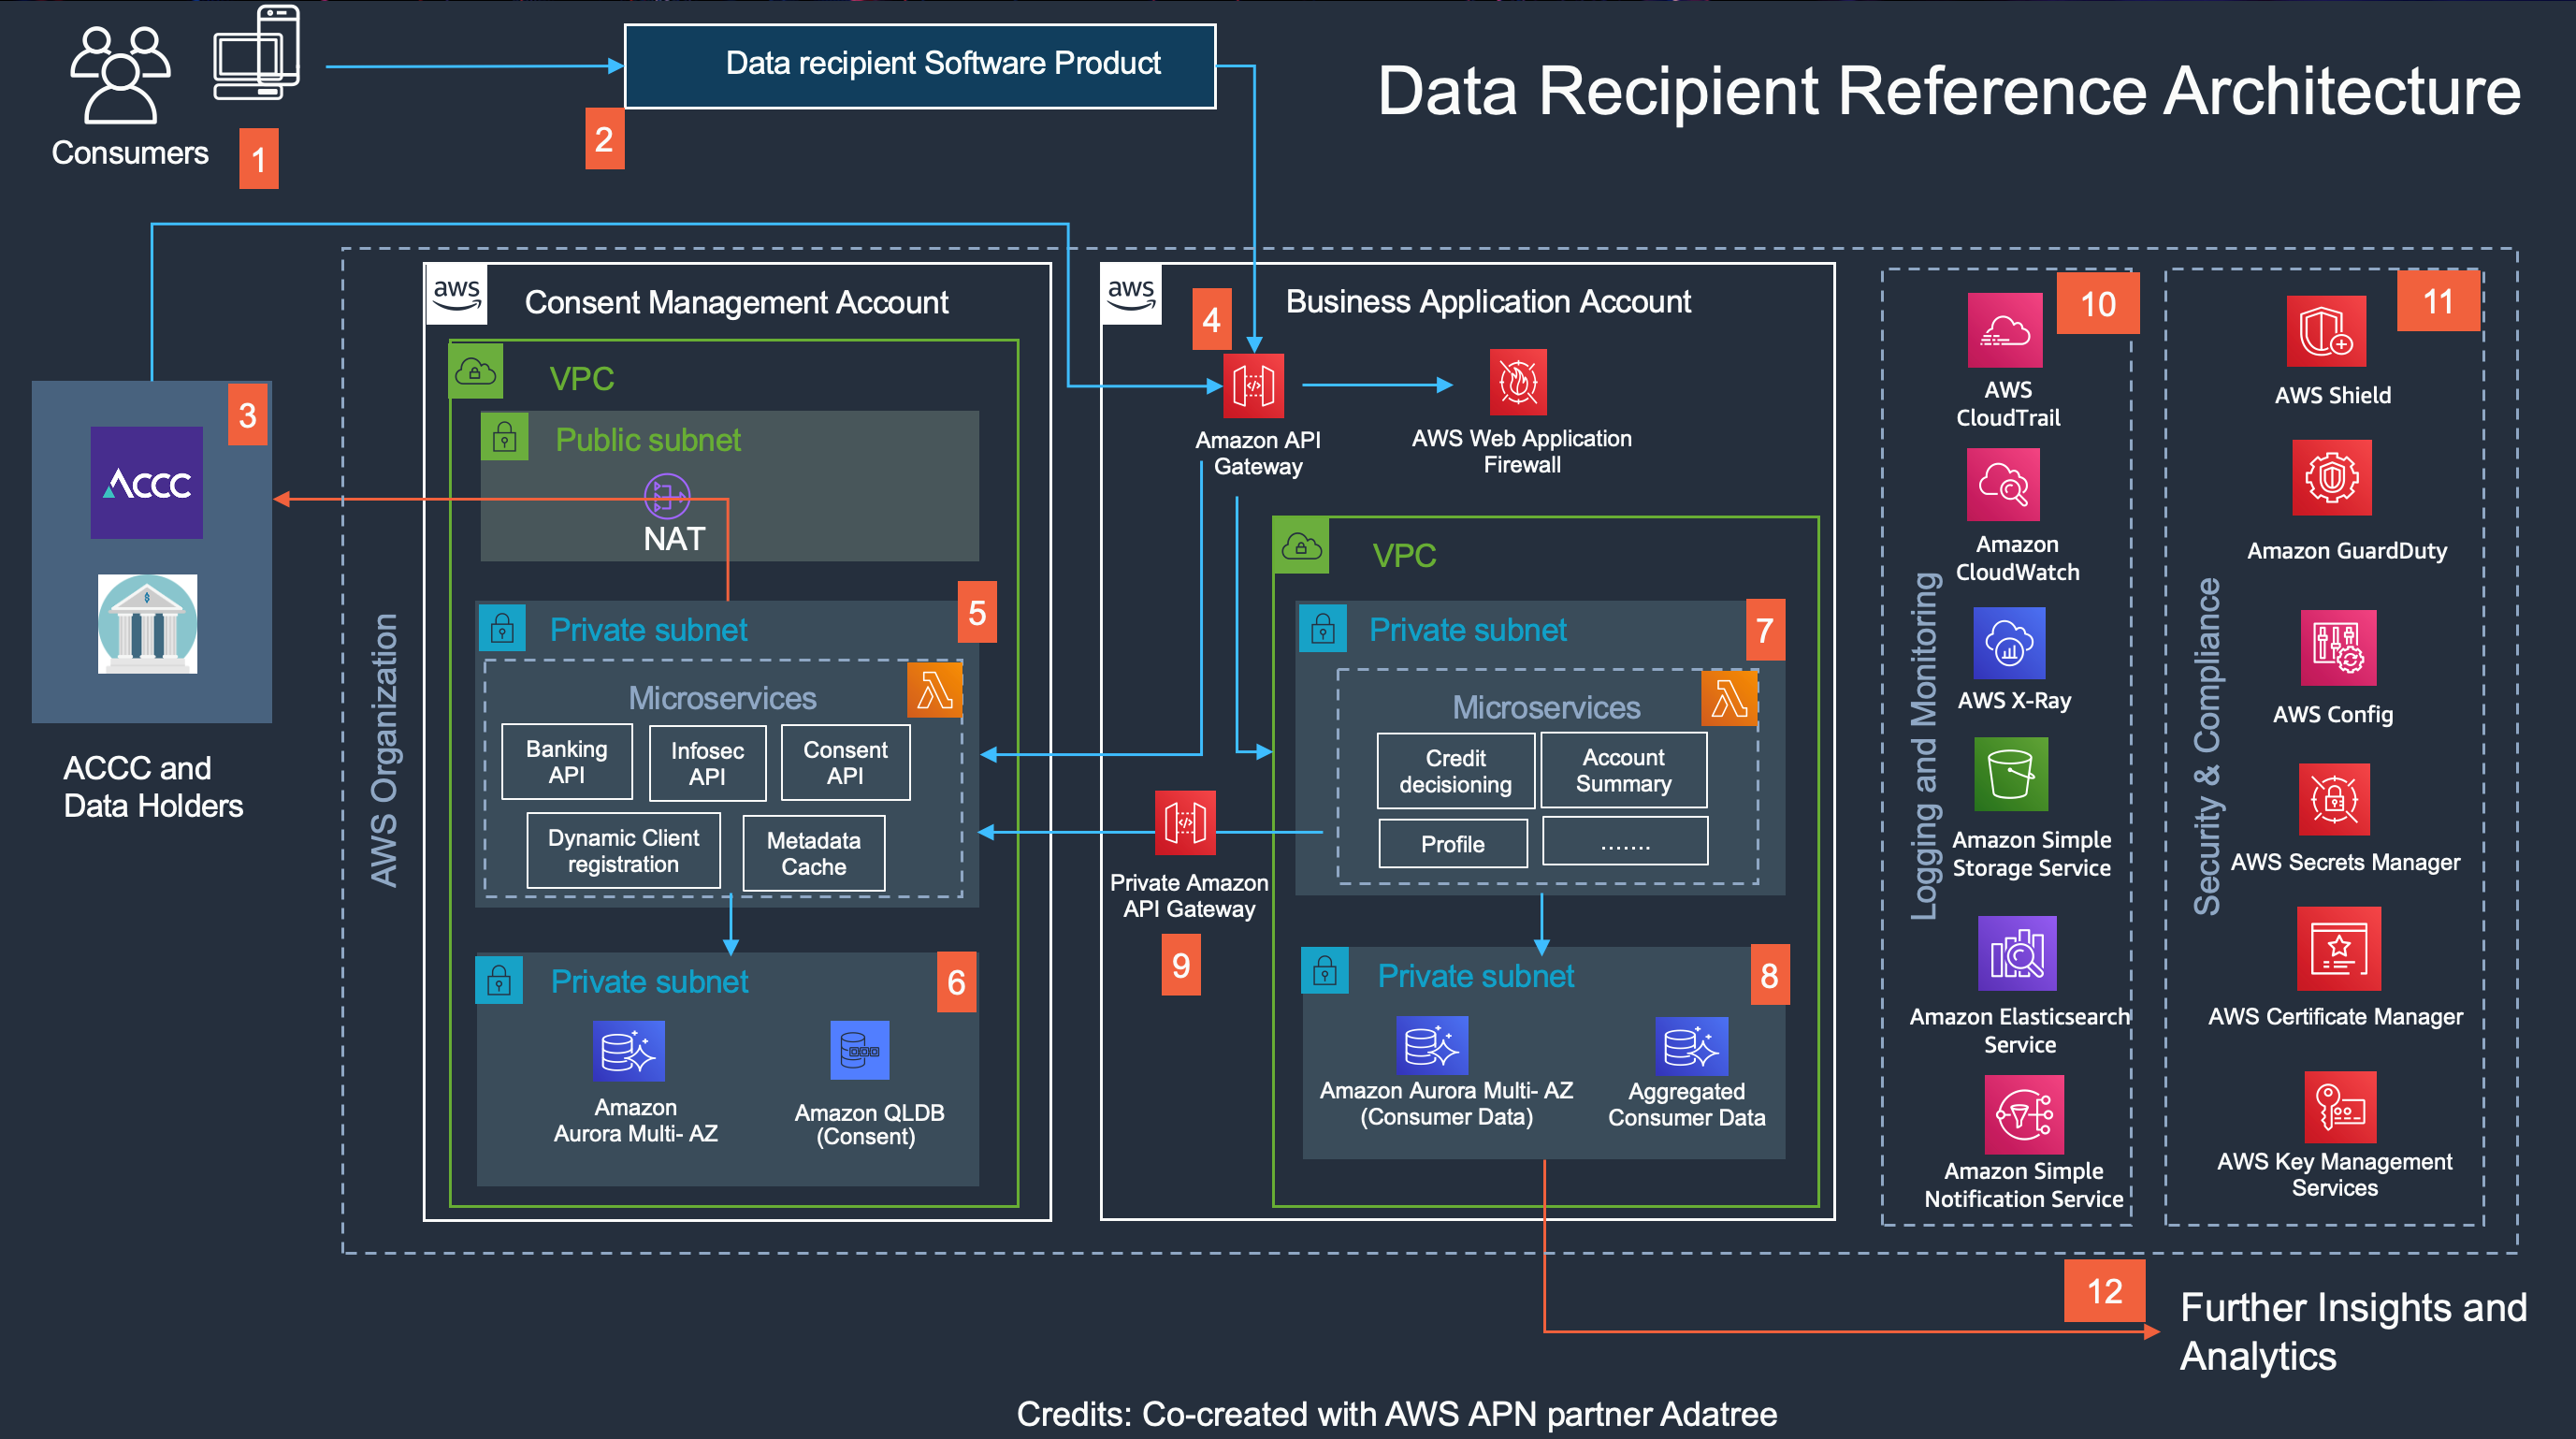Click the Amazon QLDB Consent icon

click(859, 1050)
